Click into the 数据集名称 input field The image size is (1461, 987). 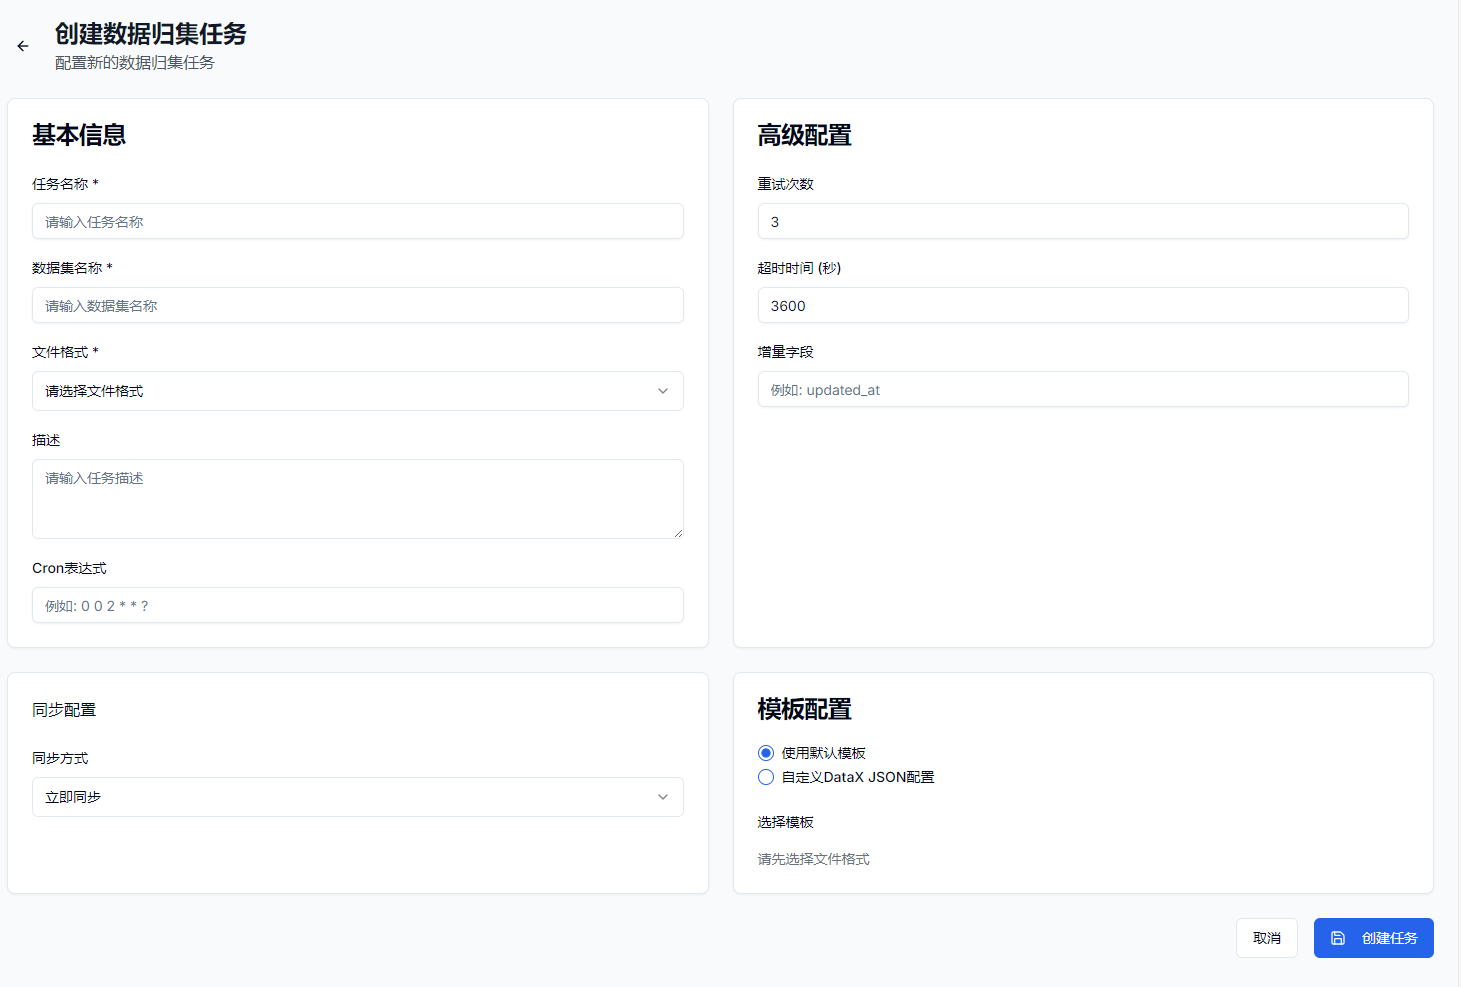point(357,305)
